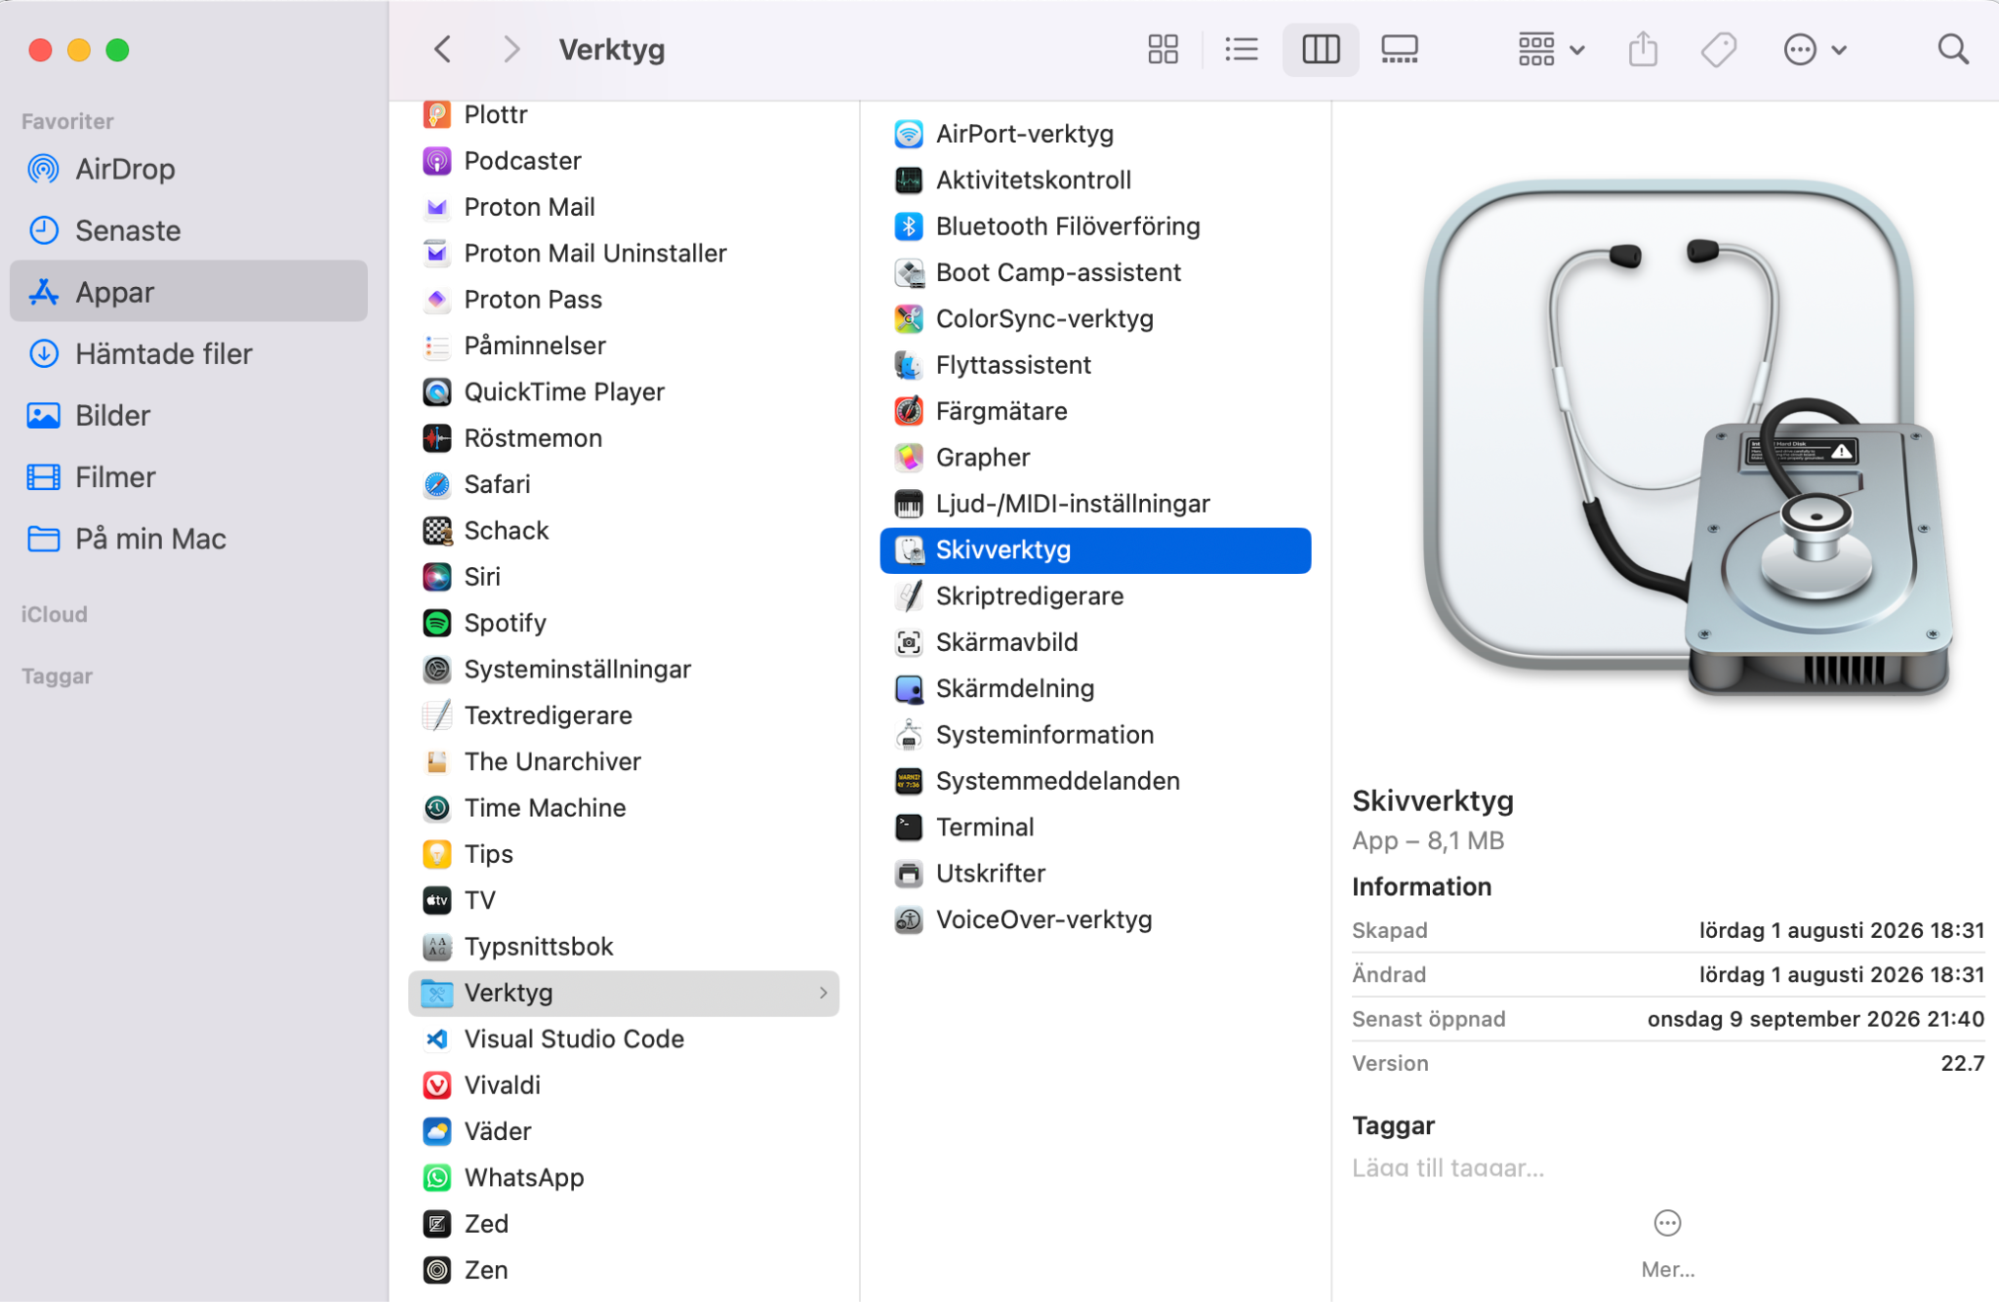Click the Skivverktyg preview icon
The height and width of the screenshot is (1303, 1999).
(x=1687, y=438)
